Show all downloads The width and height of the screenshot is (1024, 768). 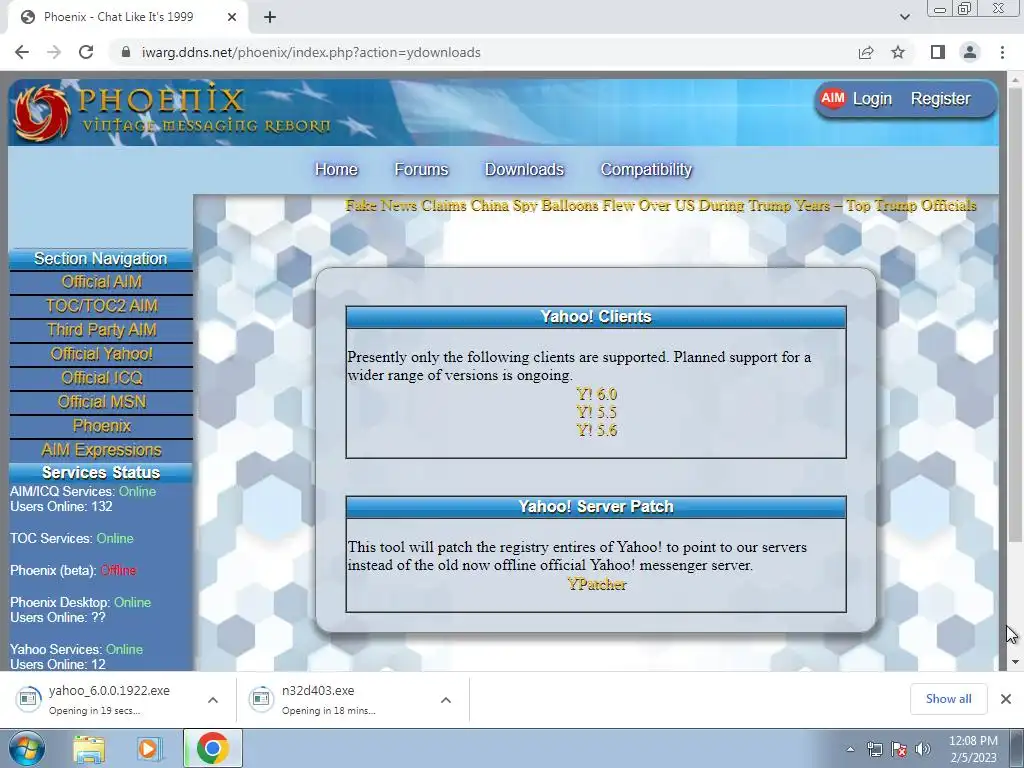click(948, 699)
